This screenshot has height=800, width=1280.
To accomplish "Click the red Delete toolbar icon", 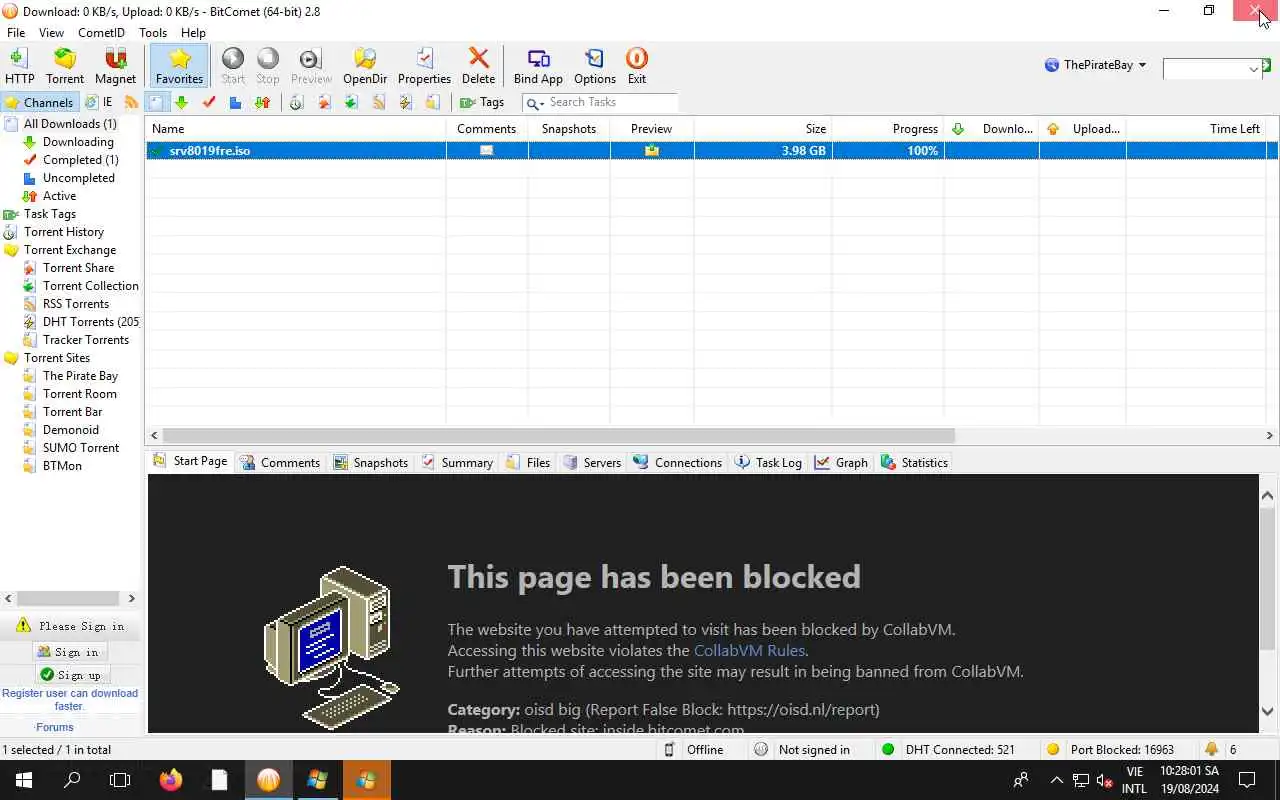I will [x=478, y=66].
